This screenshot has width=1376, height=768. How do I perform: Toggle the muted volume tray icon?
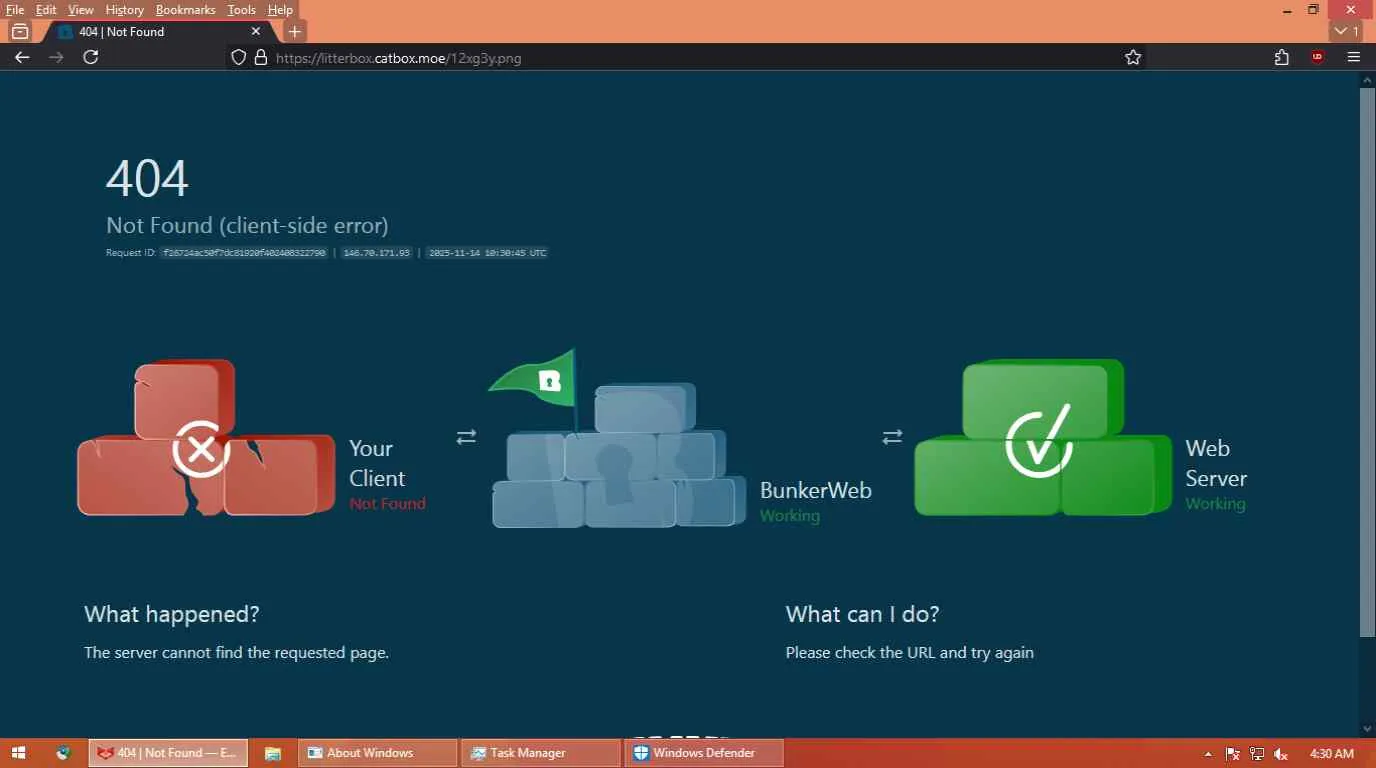pyautogui.click(x=1281, y=754)
